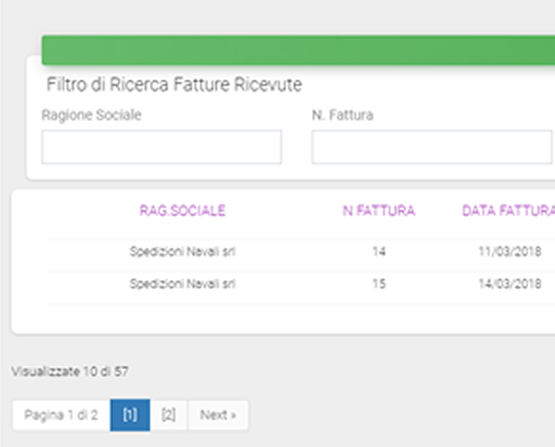555x447 pixels.
Task: Open the Next » page link
Action: pos(218,415)
